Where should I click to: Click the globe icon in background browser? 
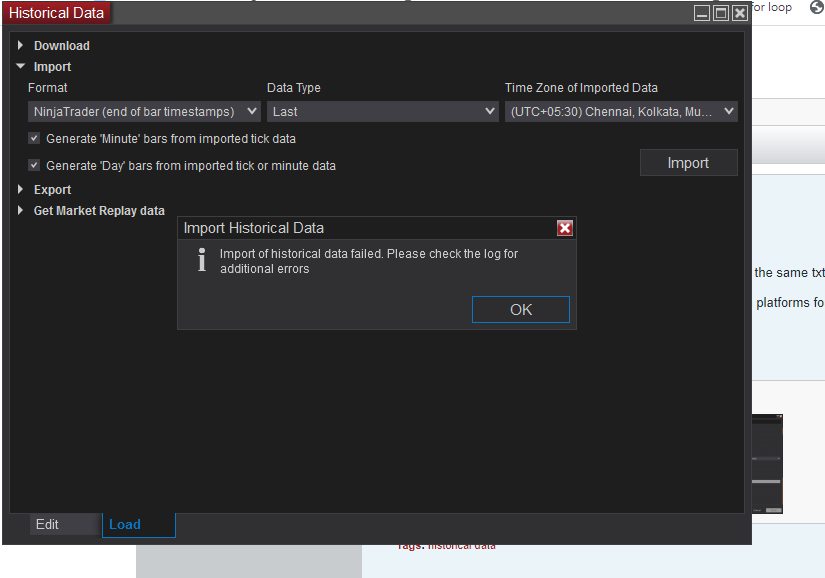click(817, 7)
